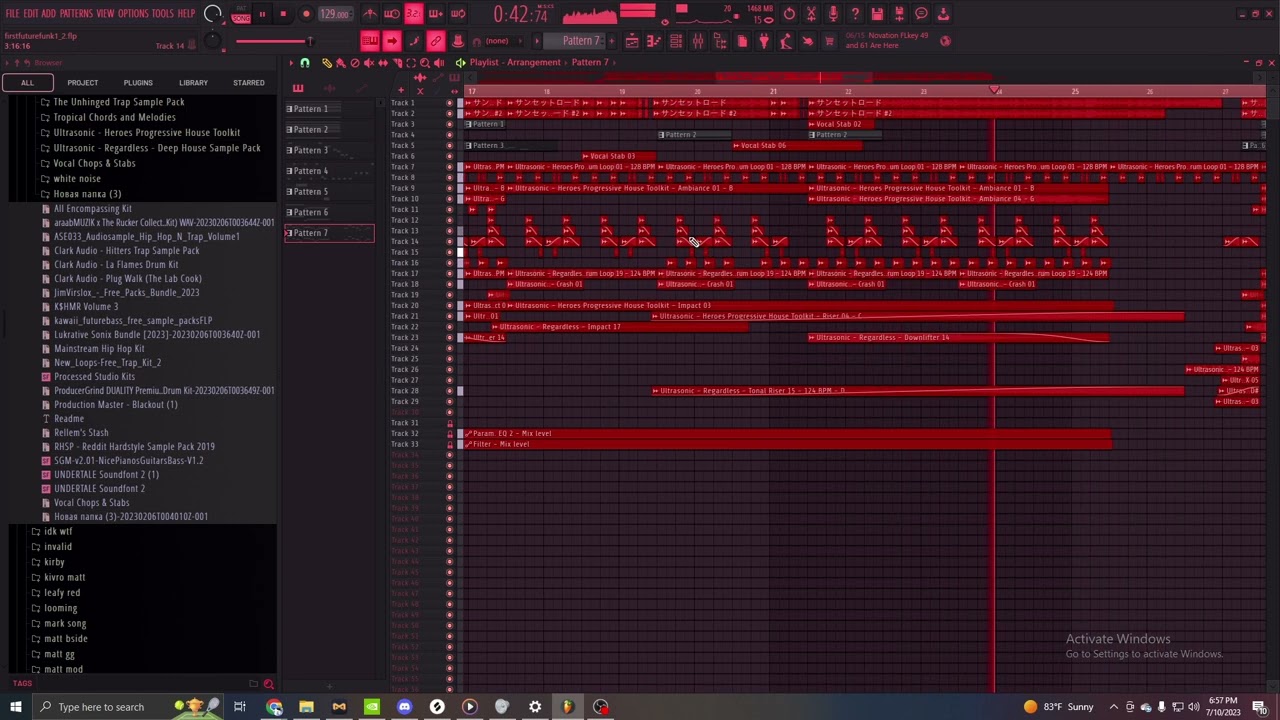
Task: Toggle PAT/SONG playback mode switch
Action: click(240, 14)
